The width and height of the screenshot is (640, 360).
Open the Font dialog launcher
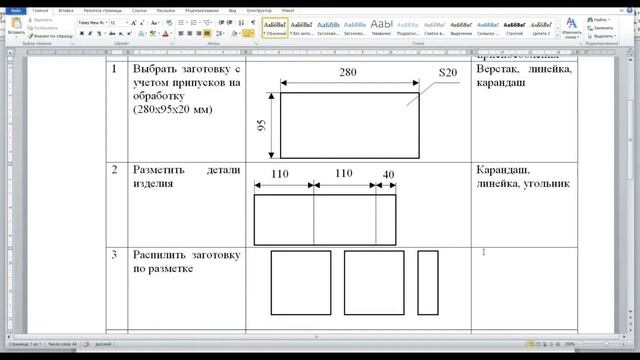point(171,43)
